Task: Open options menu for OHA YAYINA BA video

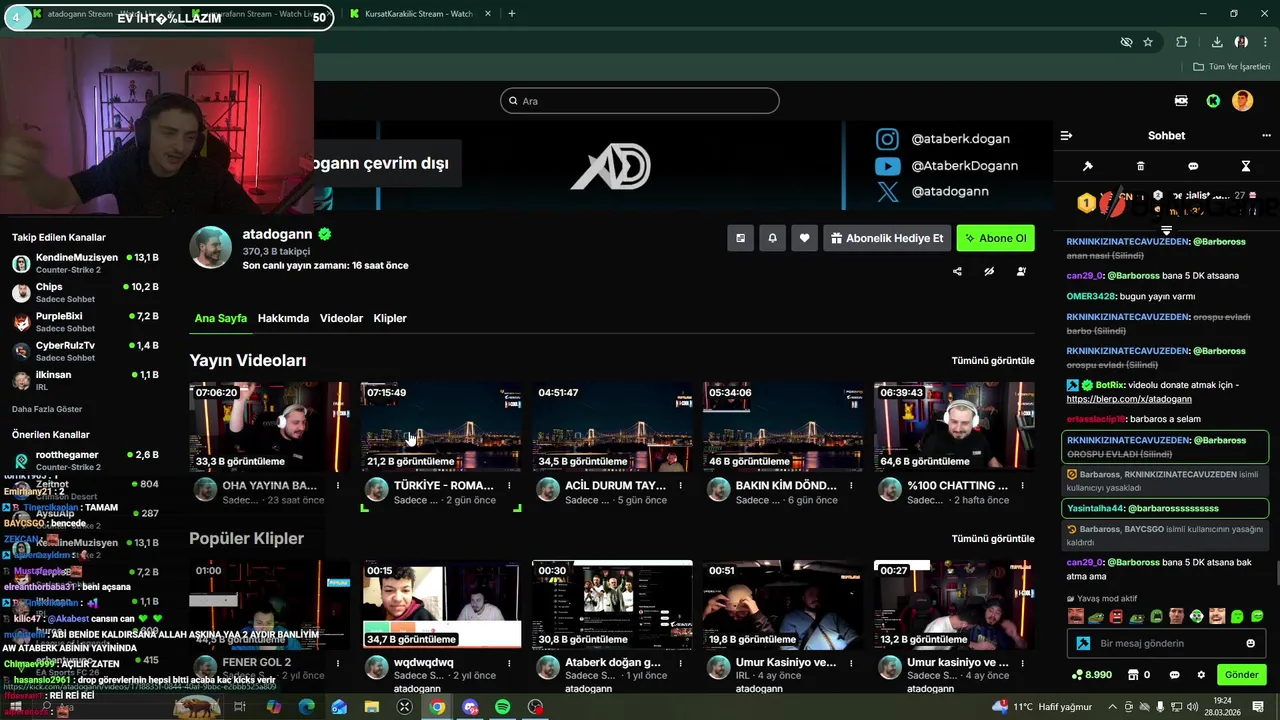Action: coord(338,486)
